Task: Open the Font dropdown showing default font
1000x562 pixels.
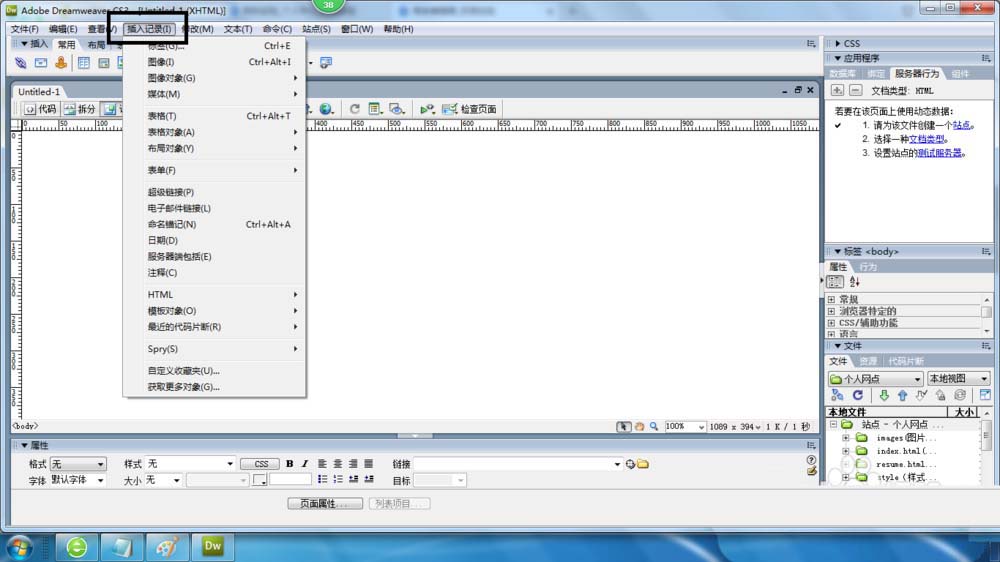Action: [78, 480]
